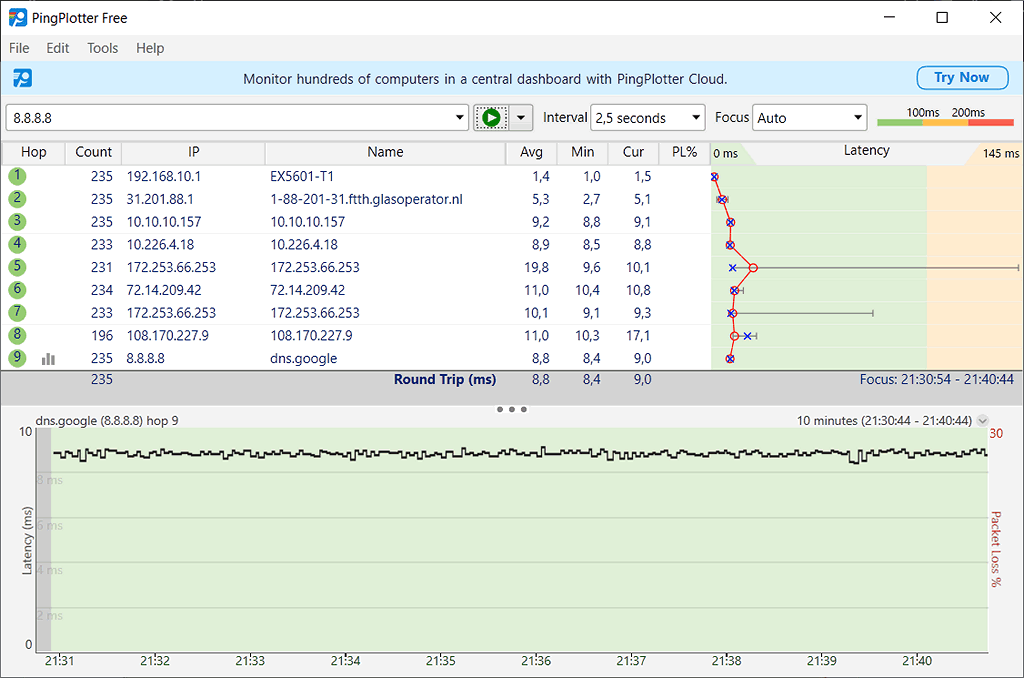Maximize the PingPlotter window

pos(942,18)
